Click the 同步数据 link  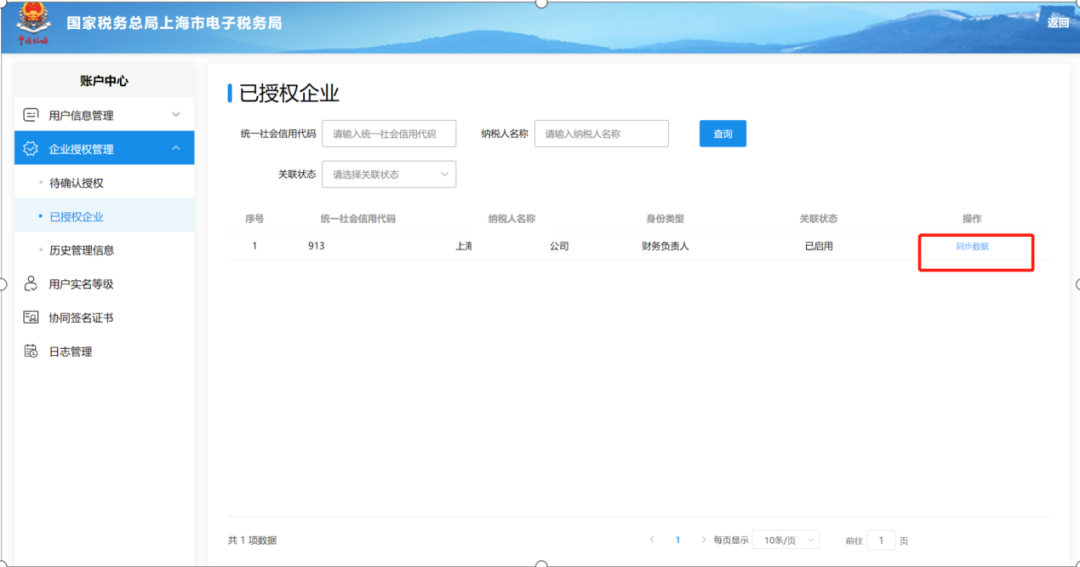click(x=972, y=246)
